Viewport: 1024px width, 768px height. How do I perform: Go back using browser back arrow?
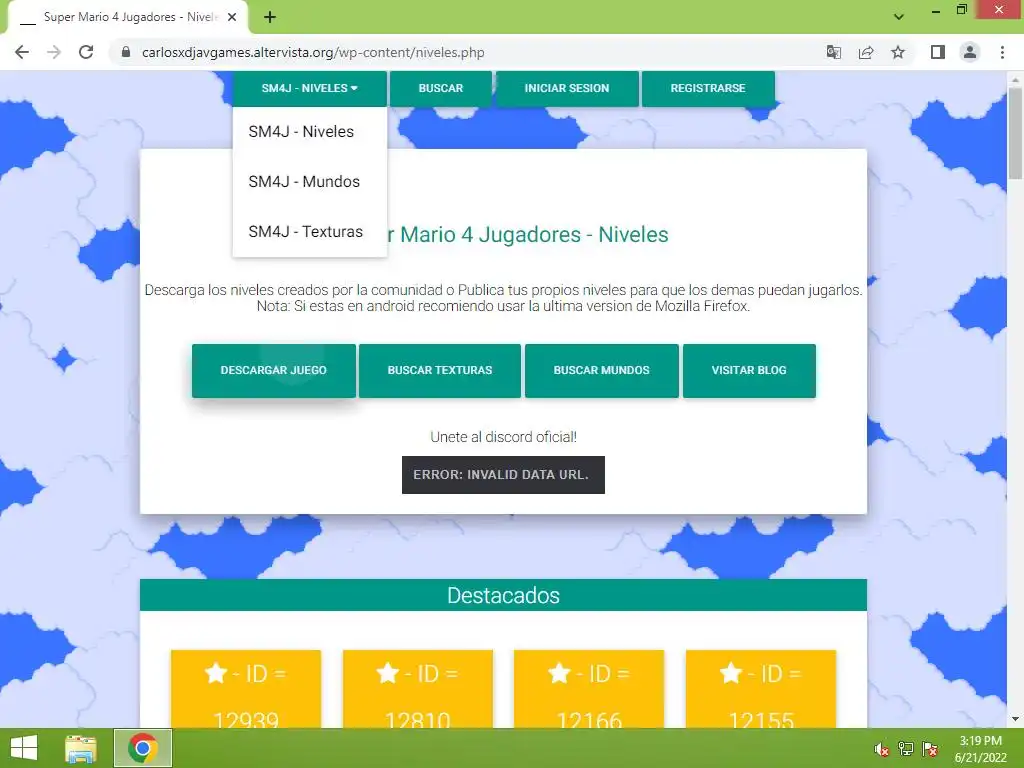(x=22, y=52)
